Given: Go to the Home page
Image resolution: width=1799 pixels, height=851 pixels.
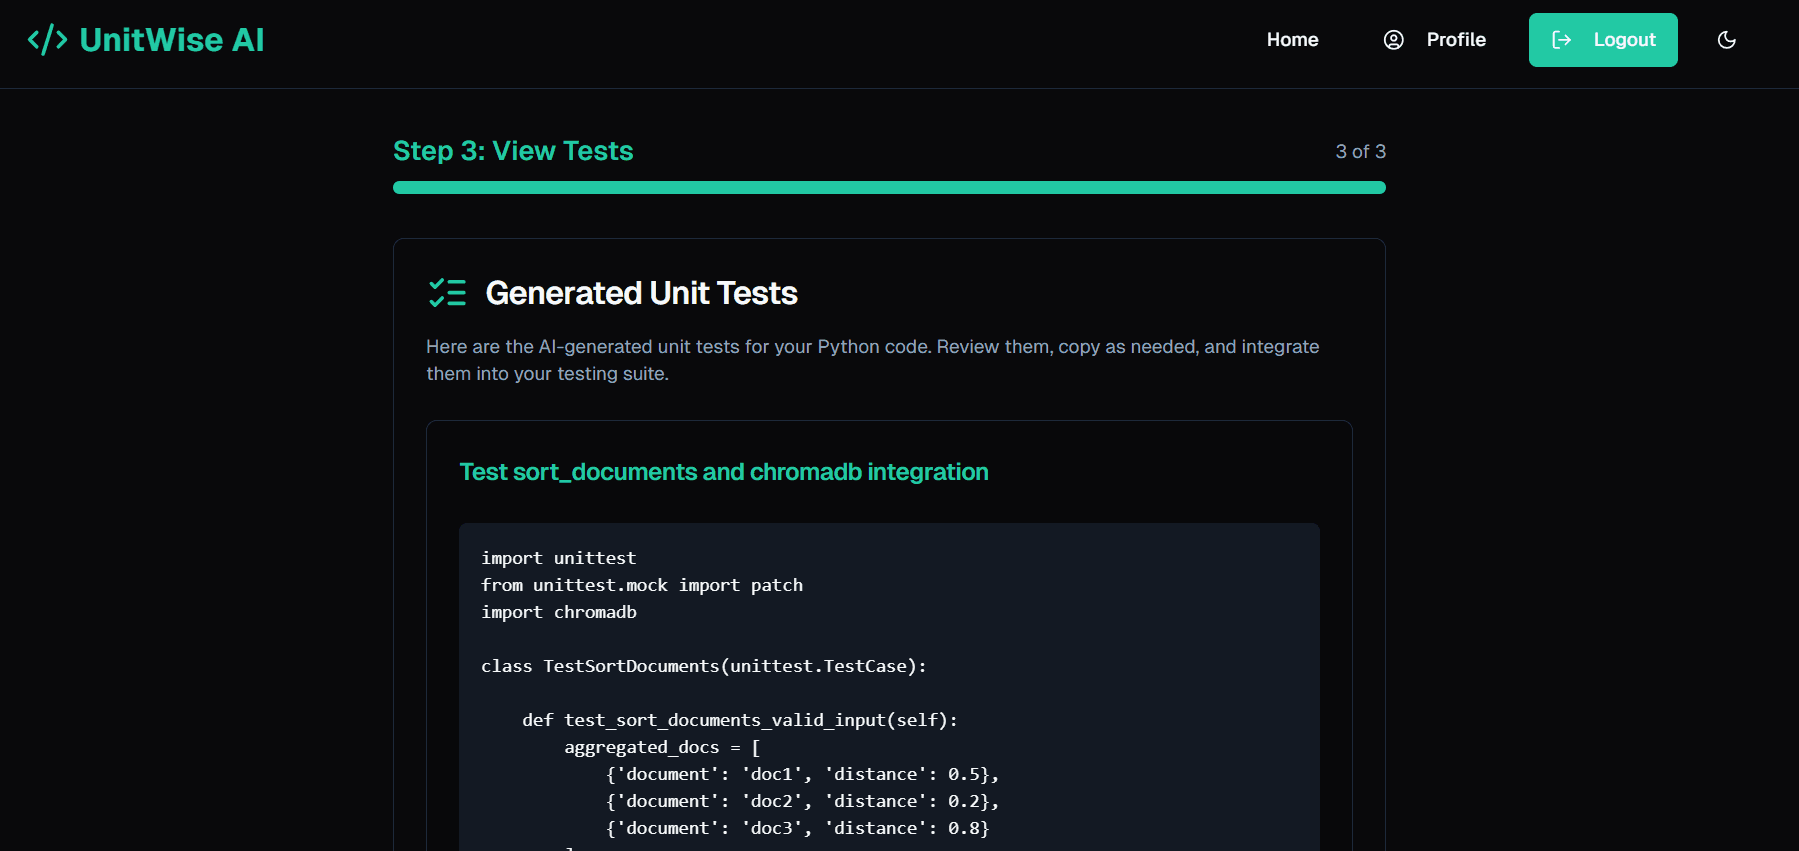Looking at the screenshot, I should click(x=1292, y=40).
